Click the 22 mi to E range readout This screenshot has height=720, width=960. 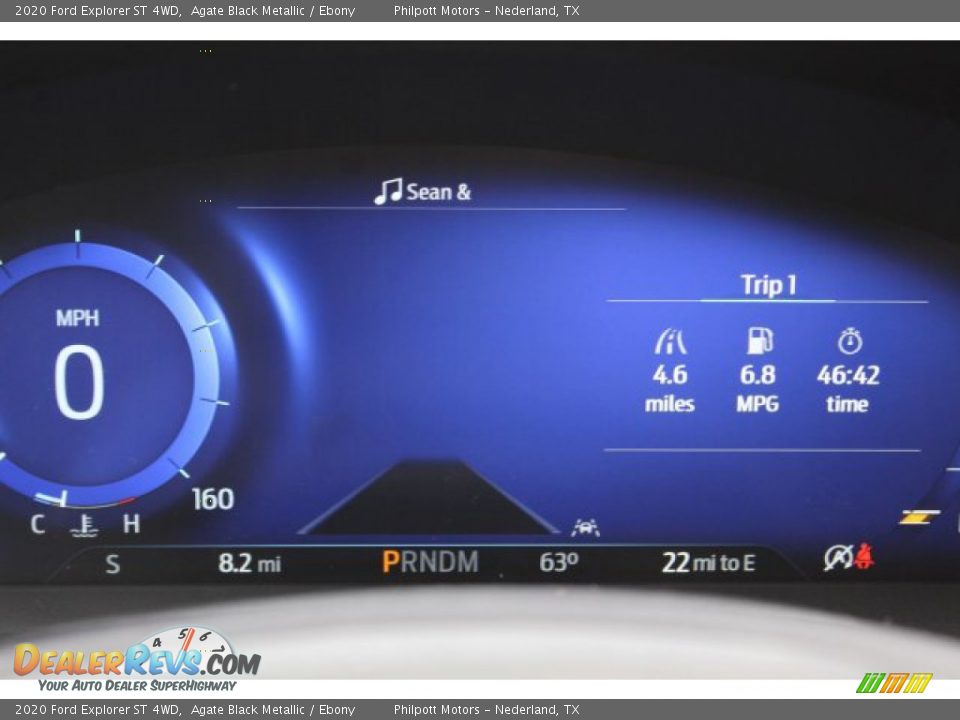pos(708,563)
